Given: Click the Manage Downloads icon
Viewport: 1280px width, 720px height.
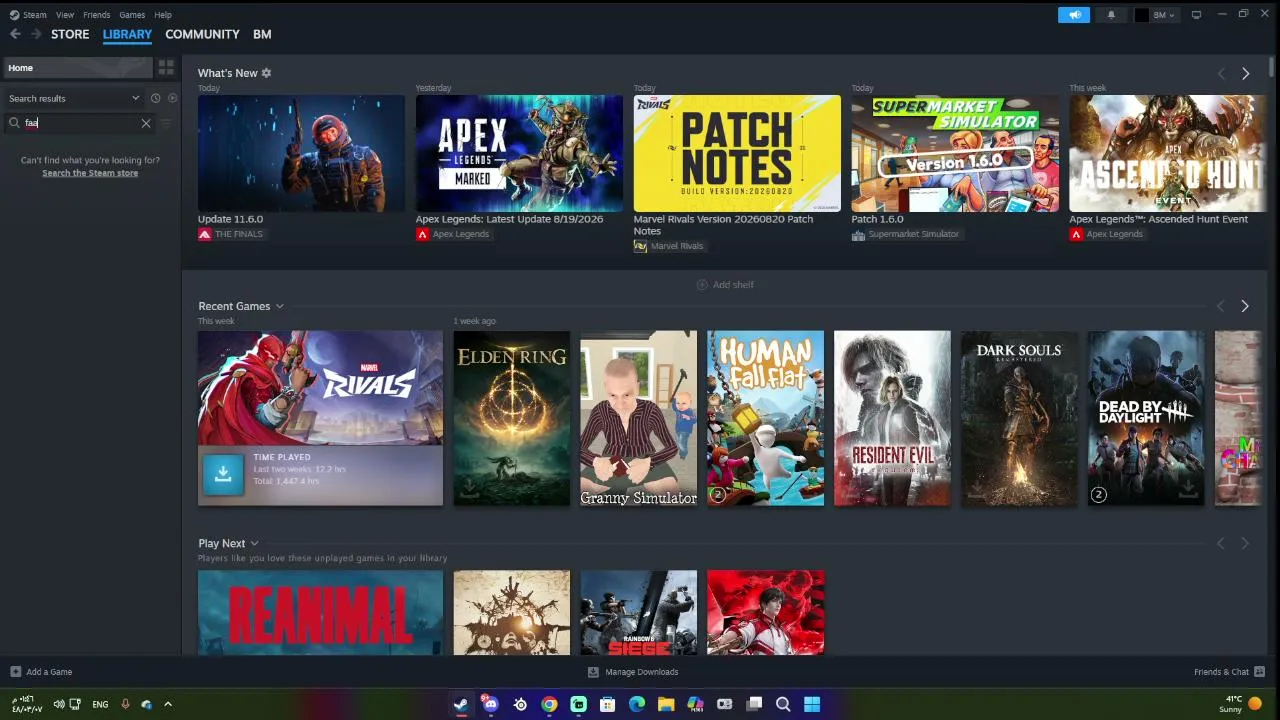Looking at the screenshot, I should (593, 672).
